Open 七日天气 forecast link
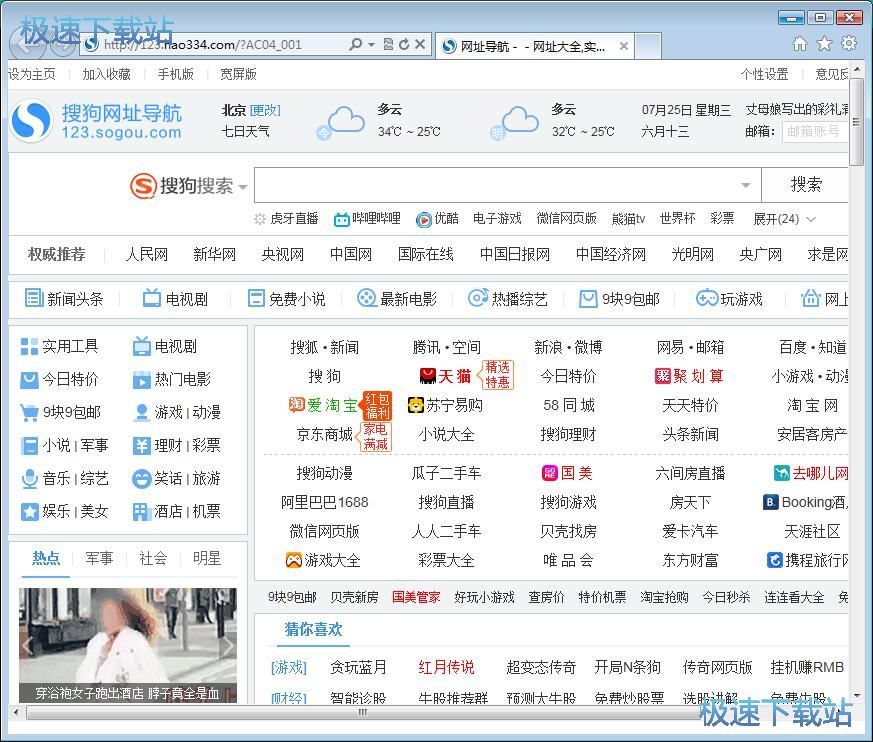The image size is (873, 742). [246, 131]
